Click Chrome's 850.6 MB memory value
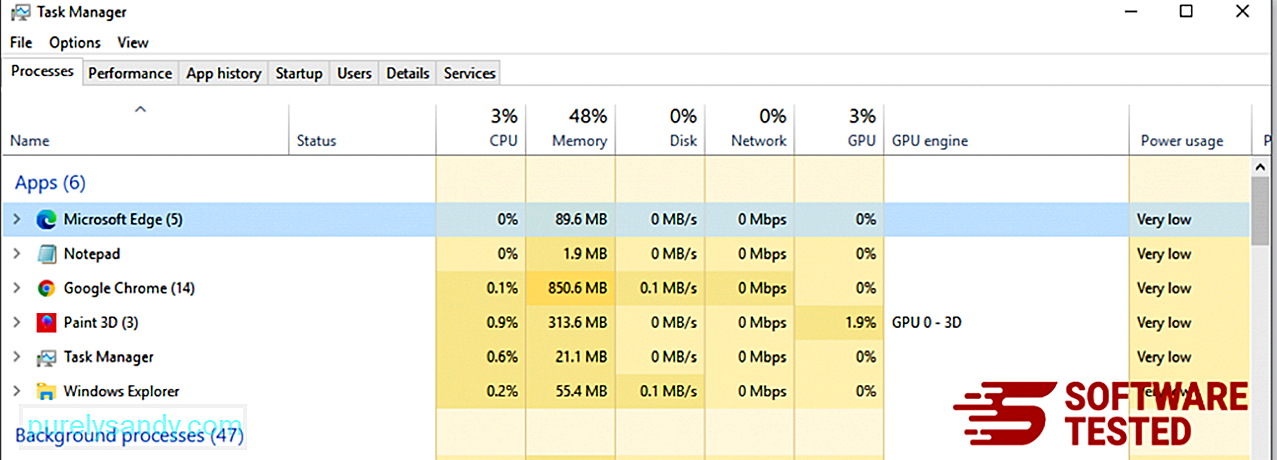Screen dimensions: 1277x460 pyautogui.click(x=578, y=288)
